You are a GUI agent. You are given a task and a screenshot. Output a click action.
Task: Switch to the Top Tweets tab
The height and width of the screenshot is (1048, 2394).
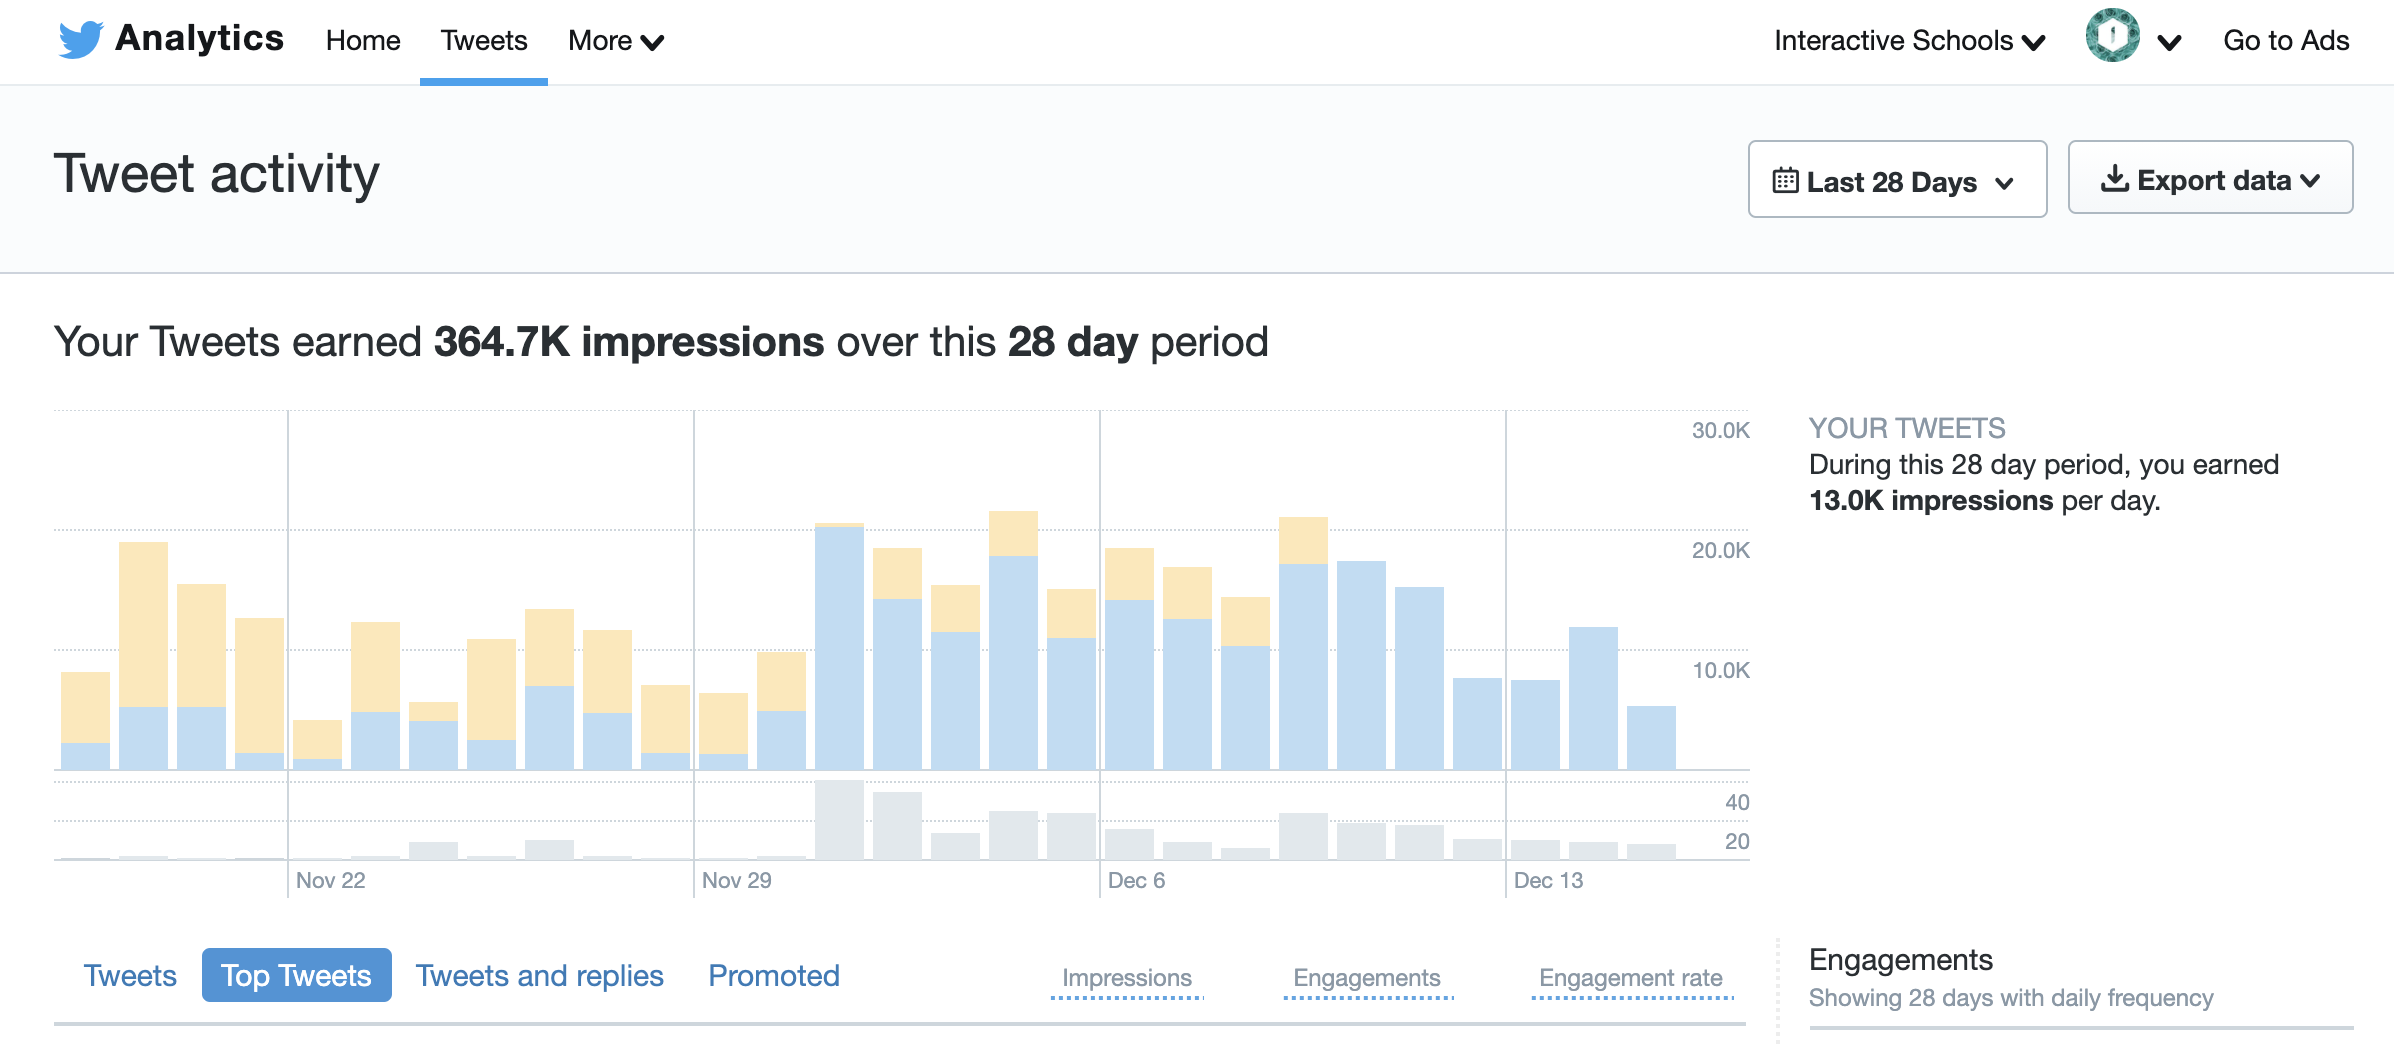coord(296,975)
